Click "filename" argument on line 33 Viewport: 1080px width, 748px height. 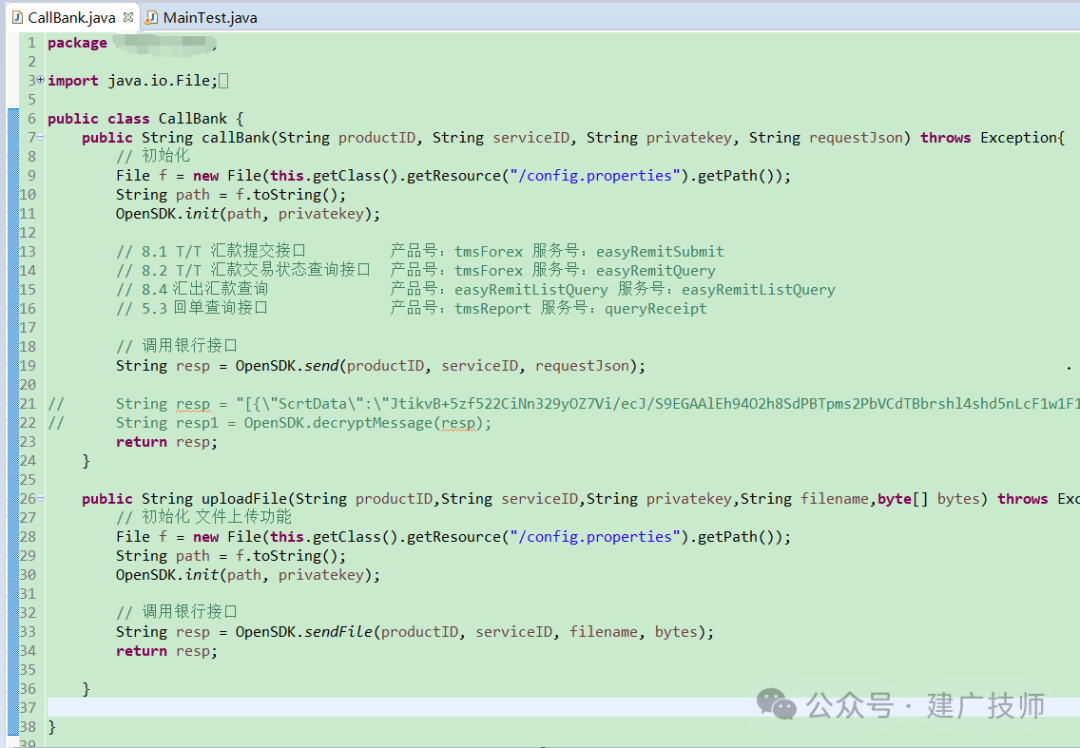[x=603, y=632]
